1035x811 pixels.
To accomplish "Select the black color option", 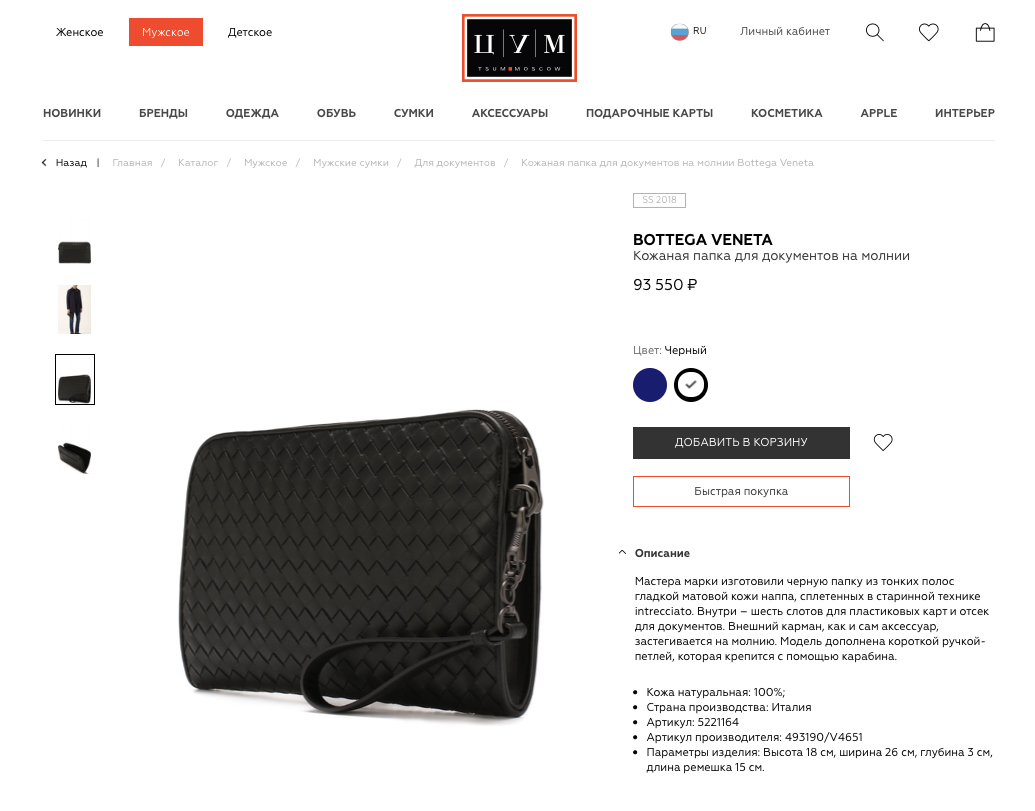I will coord(691,385).
